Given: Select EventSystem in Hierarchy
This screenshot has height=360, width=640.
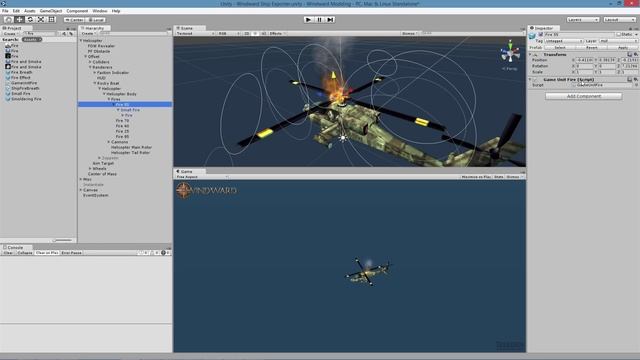Looking at the screenshot, I should [x=96, y=196].
